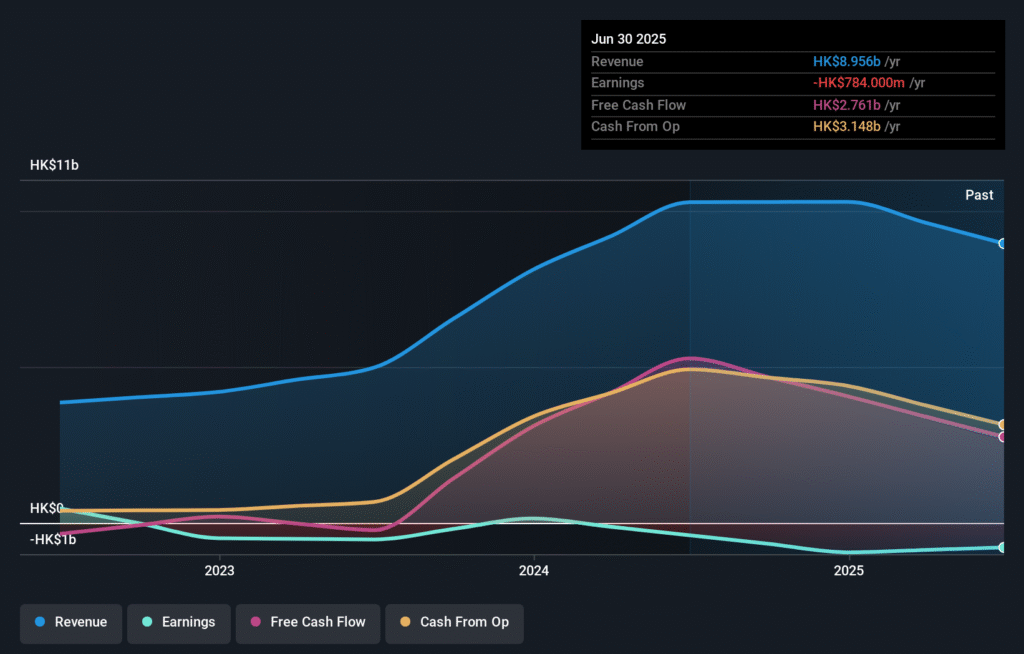Click the Past label in chart corner
1024x654 pixels.
pos(979,195)
